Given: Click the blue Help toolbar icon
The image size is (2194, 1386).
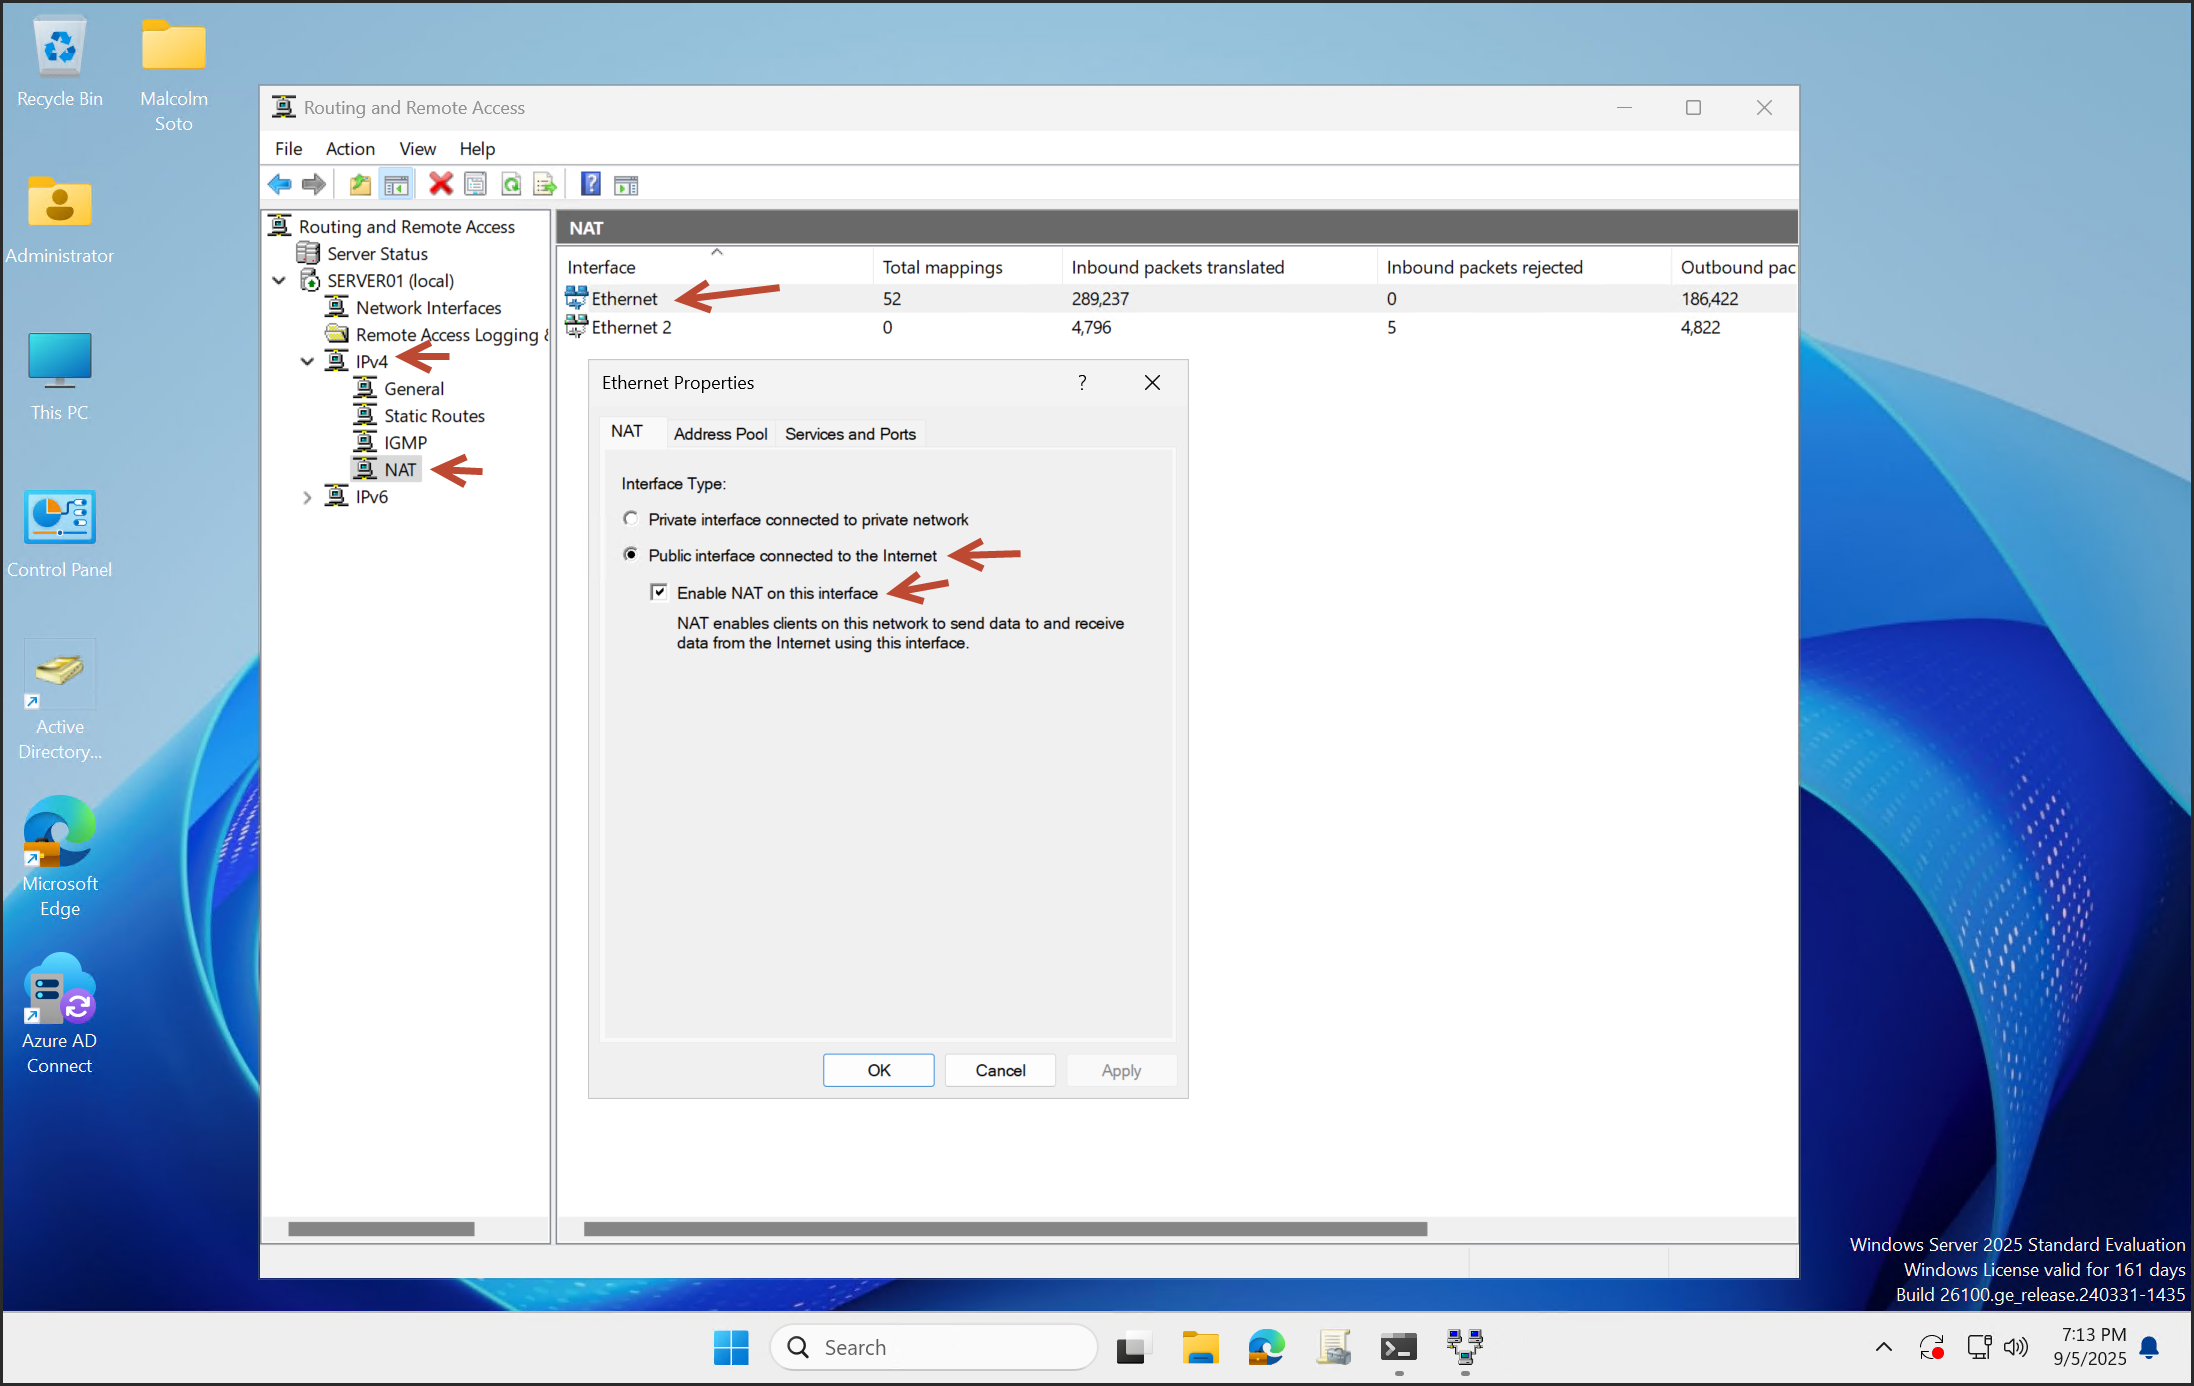Looking at the screenshot, I should click(x=591, y=184).
